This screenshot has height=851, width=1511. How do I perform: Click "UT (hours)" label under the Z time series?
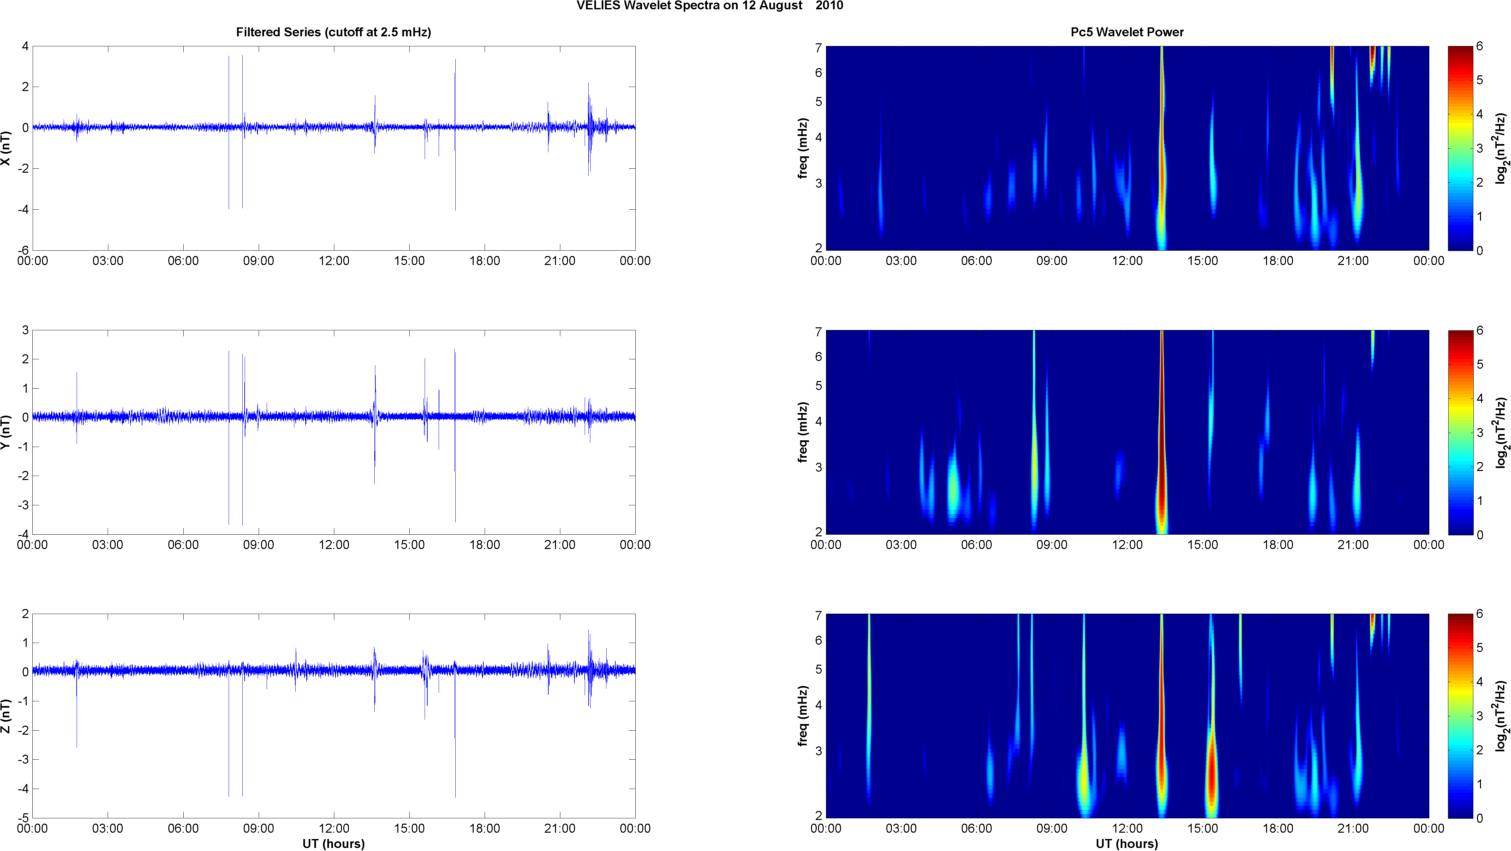point(334,844)
